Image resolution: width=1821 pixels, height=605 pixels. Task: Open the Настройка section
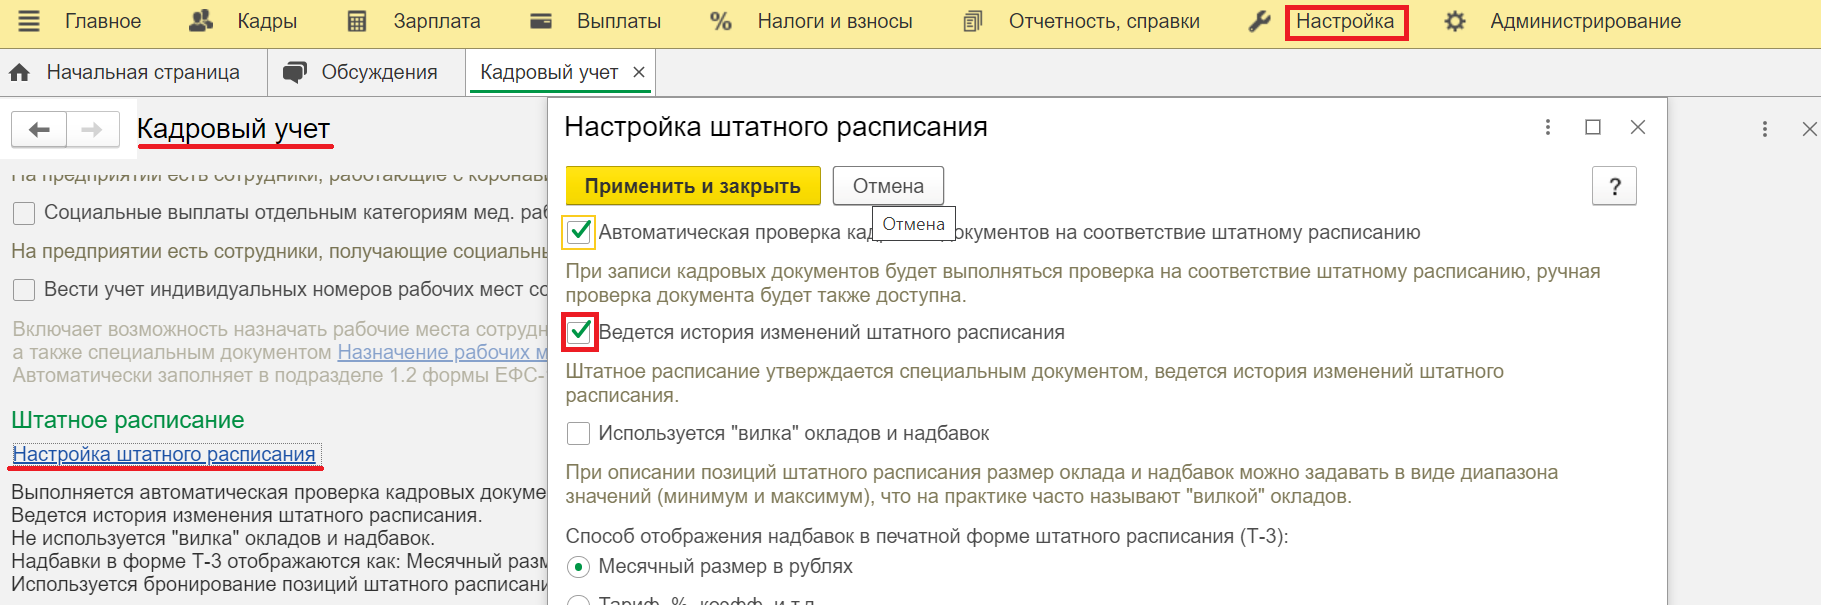1345,21
